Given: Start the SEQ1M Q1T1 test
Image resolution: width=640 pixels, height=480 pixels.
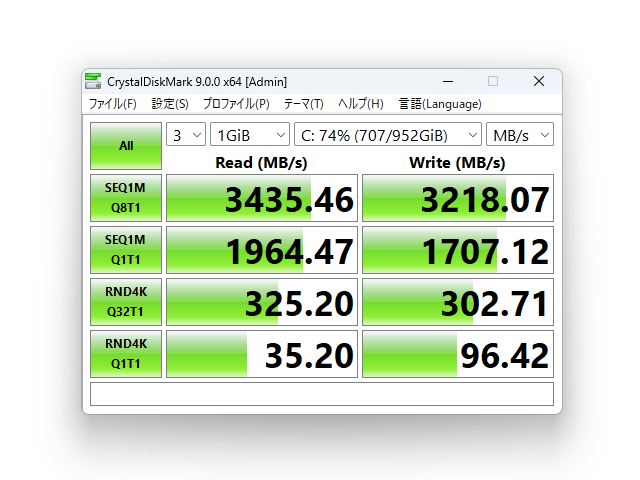Looking at the screenshot, I should [126, 250].
